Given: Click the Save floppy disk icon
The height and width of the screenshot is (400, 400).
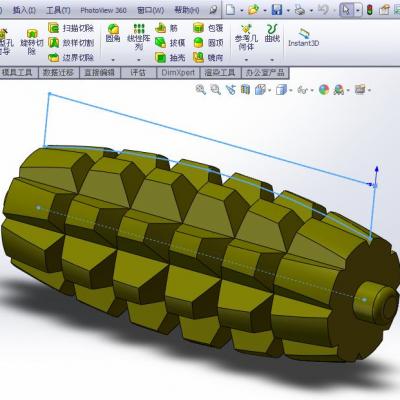Looking at the screenshot, I should point(277,10).
